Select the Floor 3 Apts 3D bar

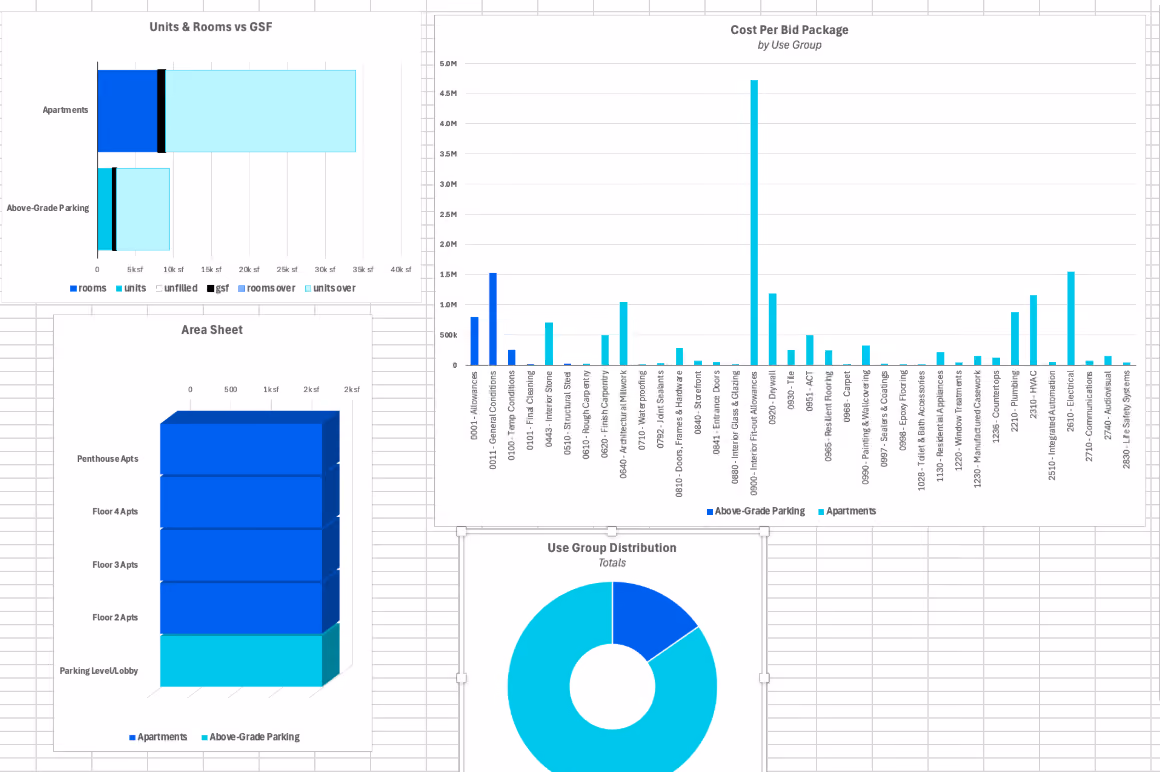pos(241,555)
